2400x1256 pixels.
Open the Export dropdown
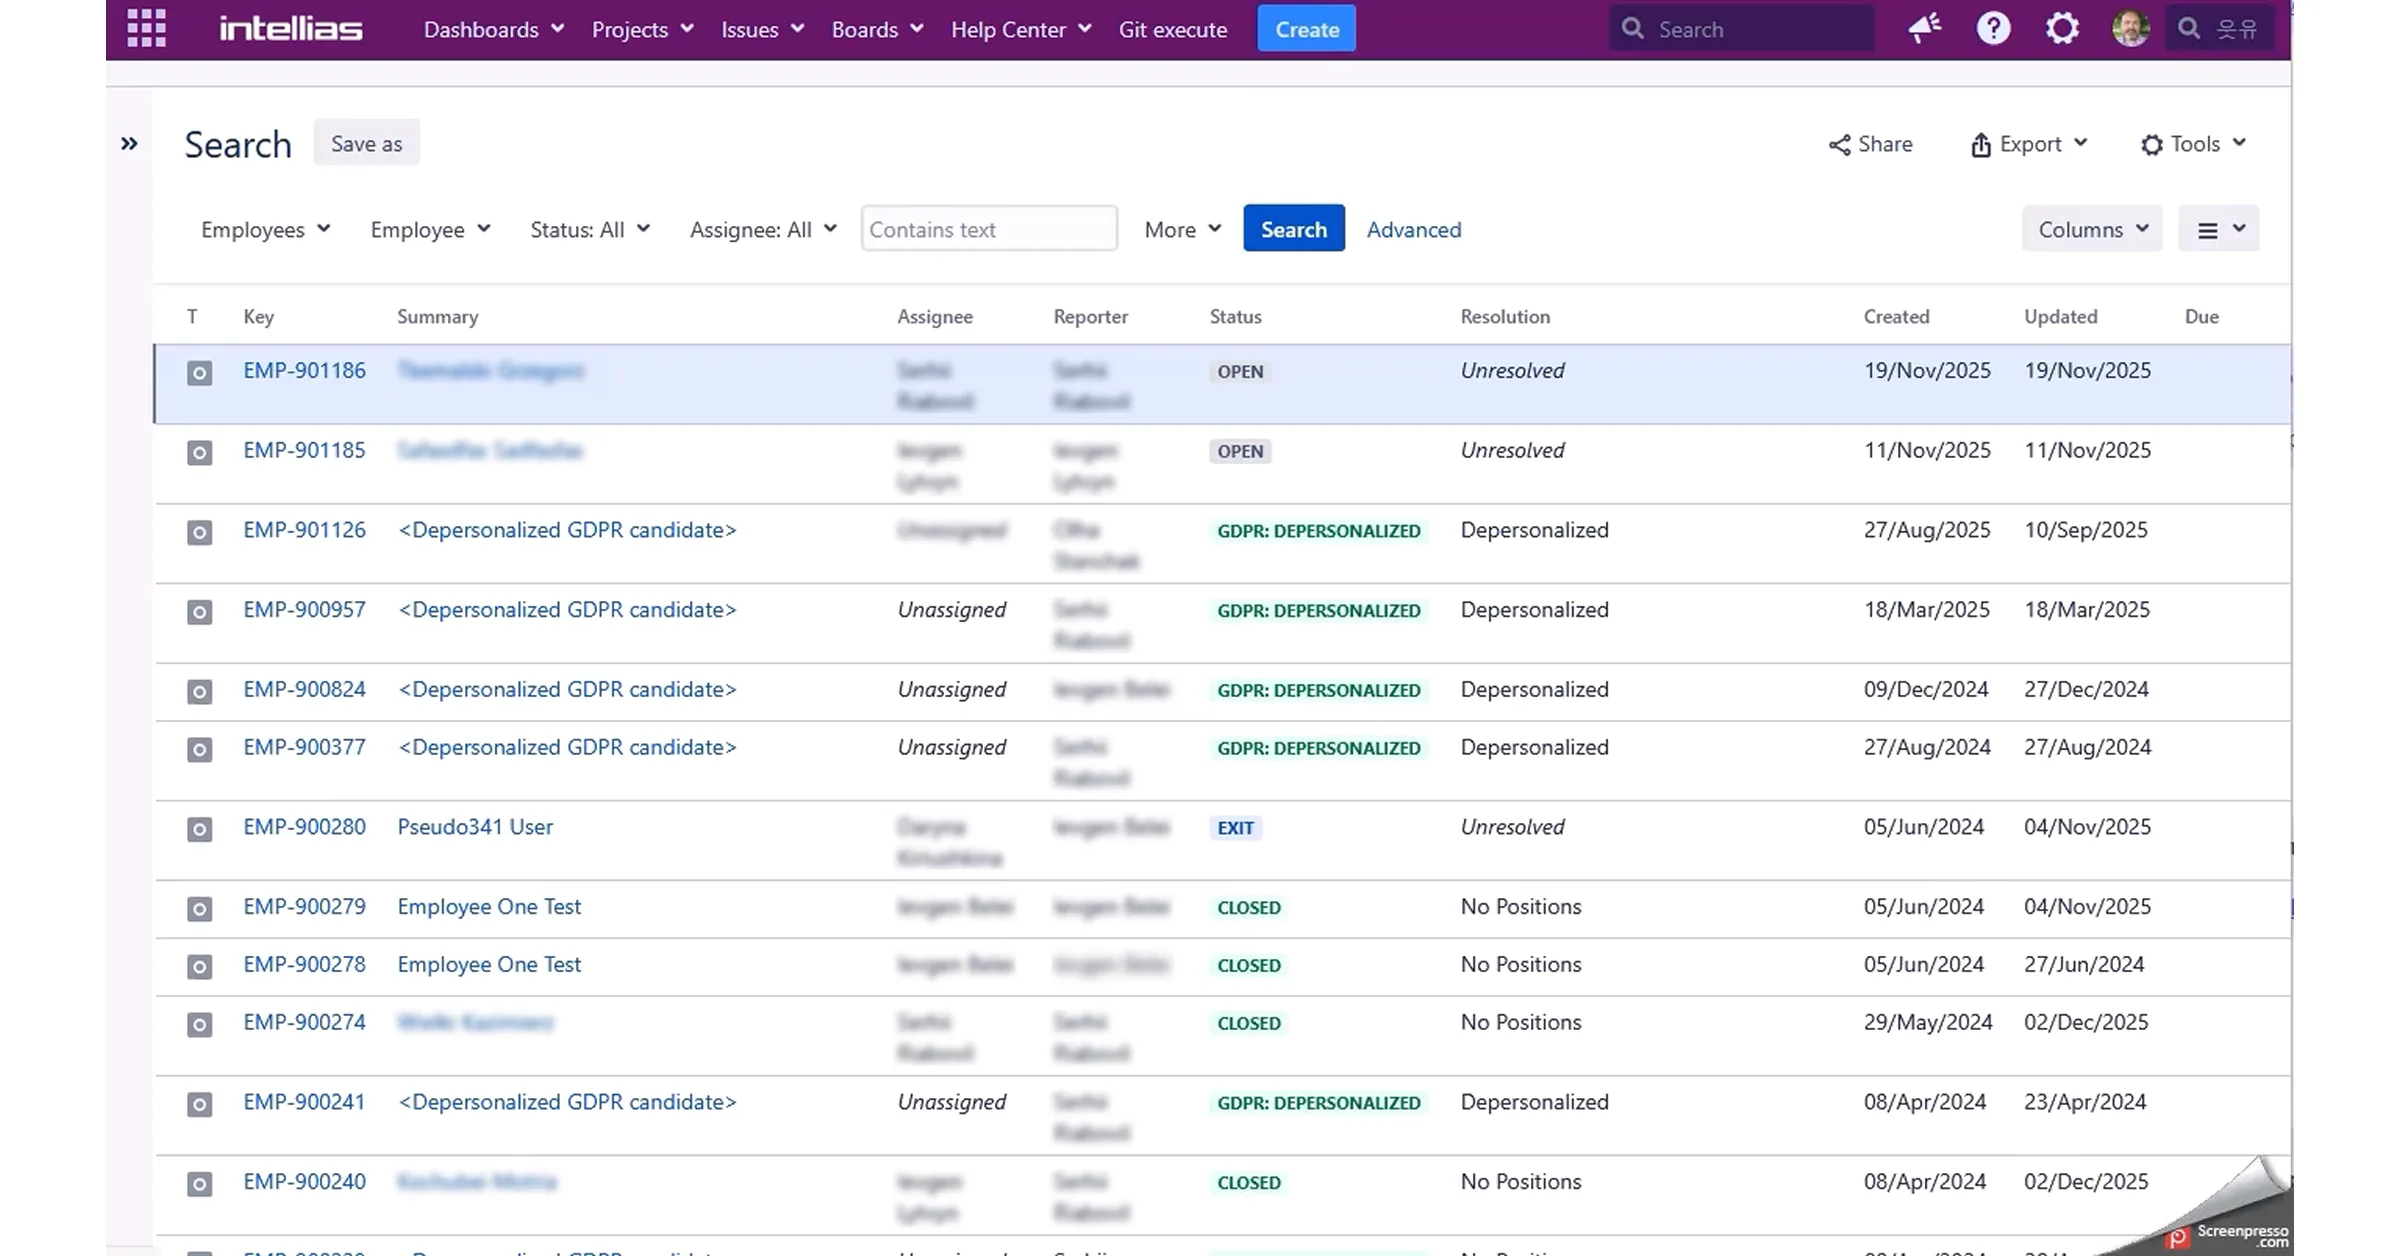(2028, 144)
